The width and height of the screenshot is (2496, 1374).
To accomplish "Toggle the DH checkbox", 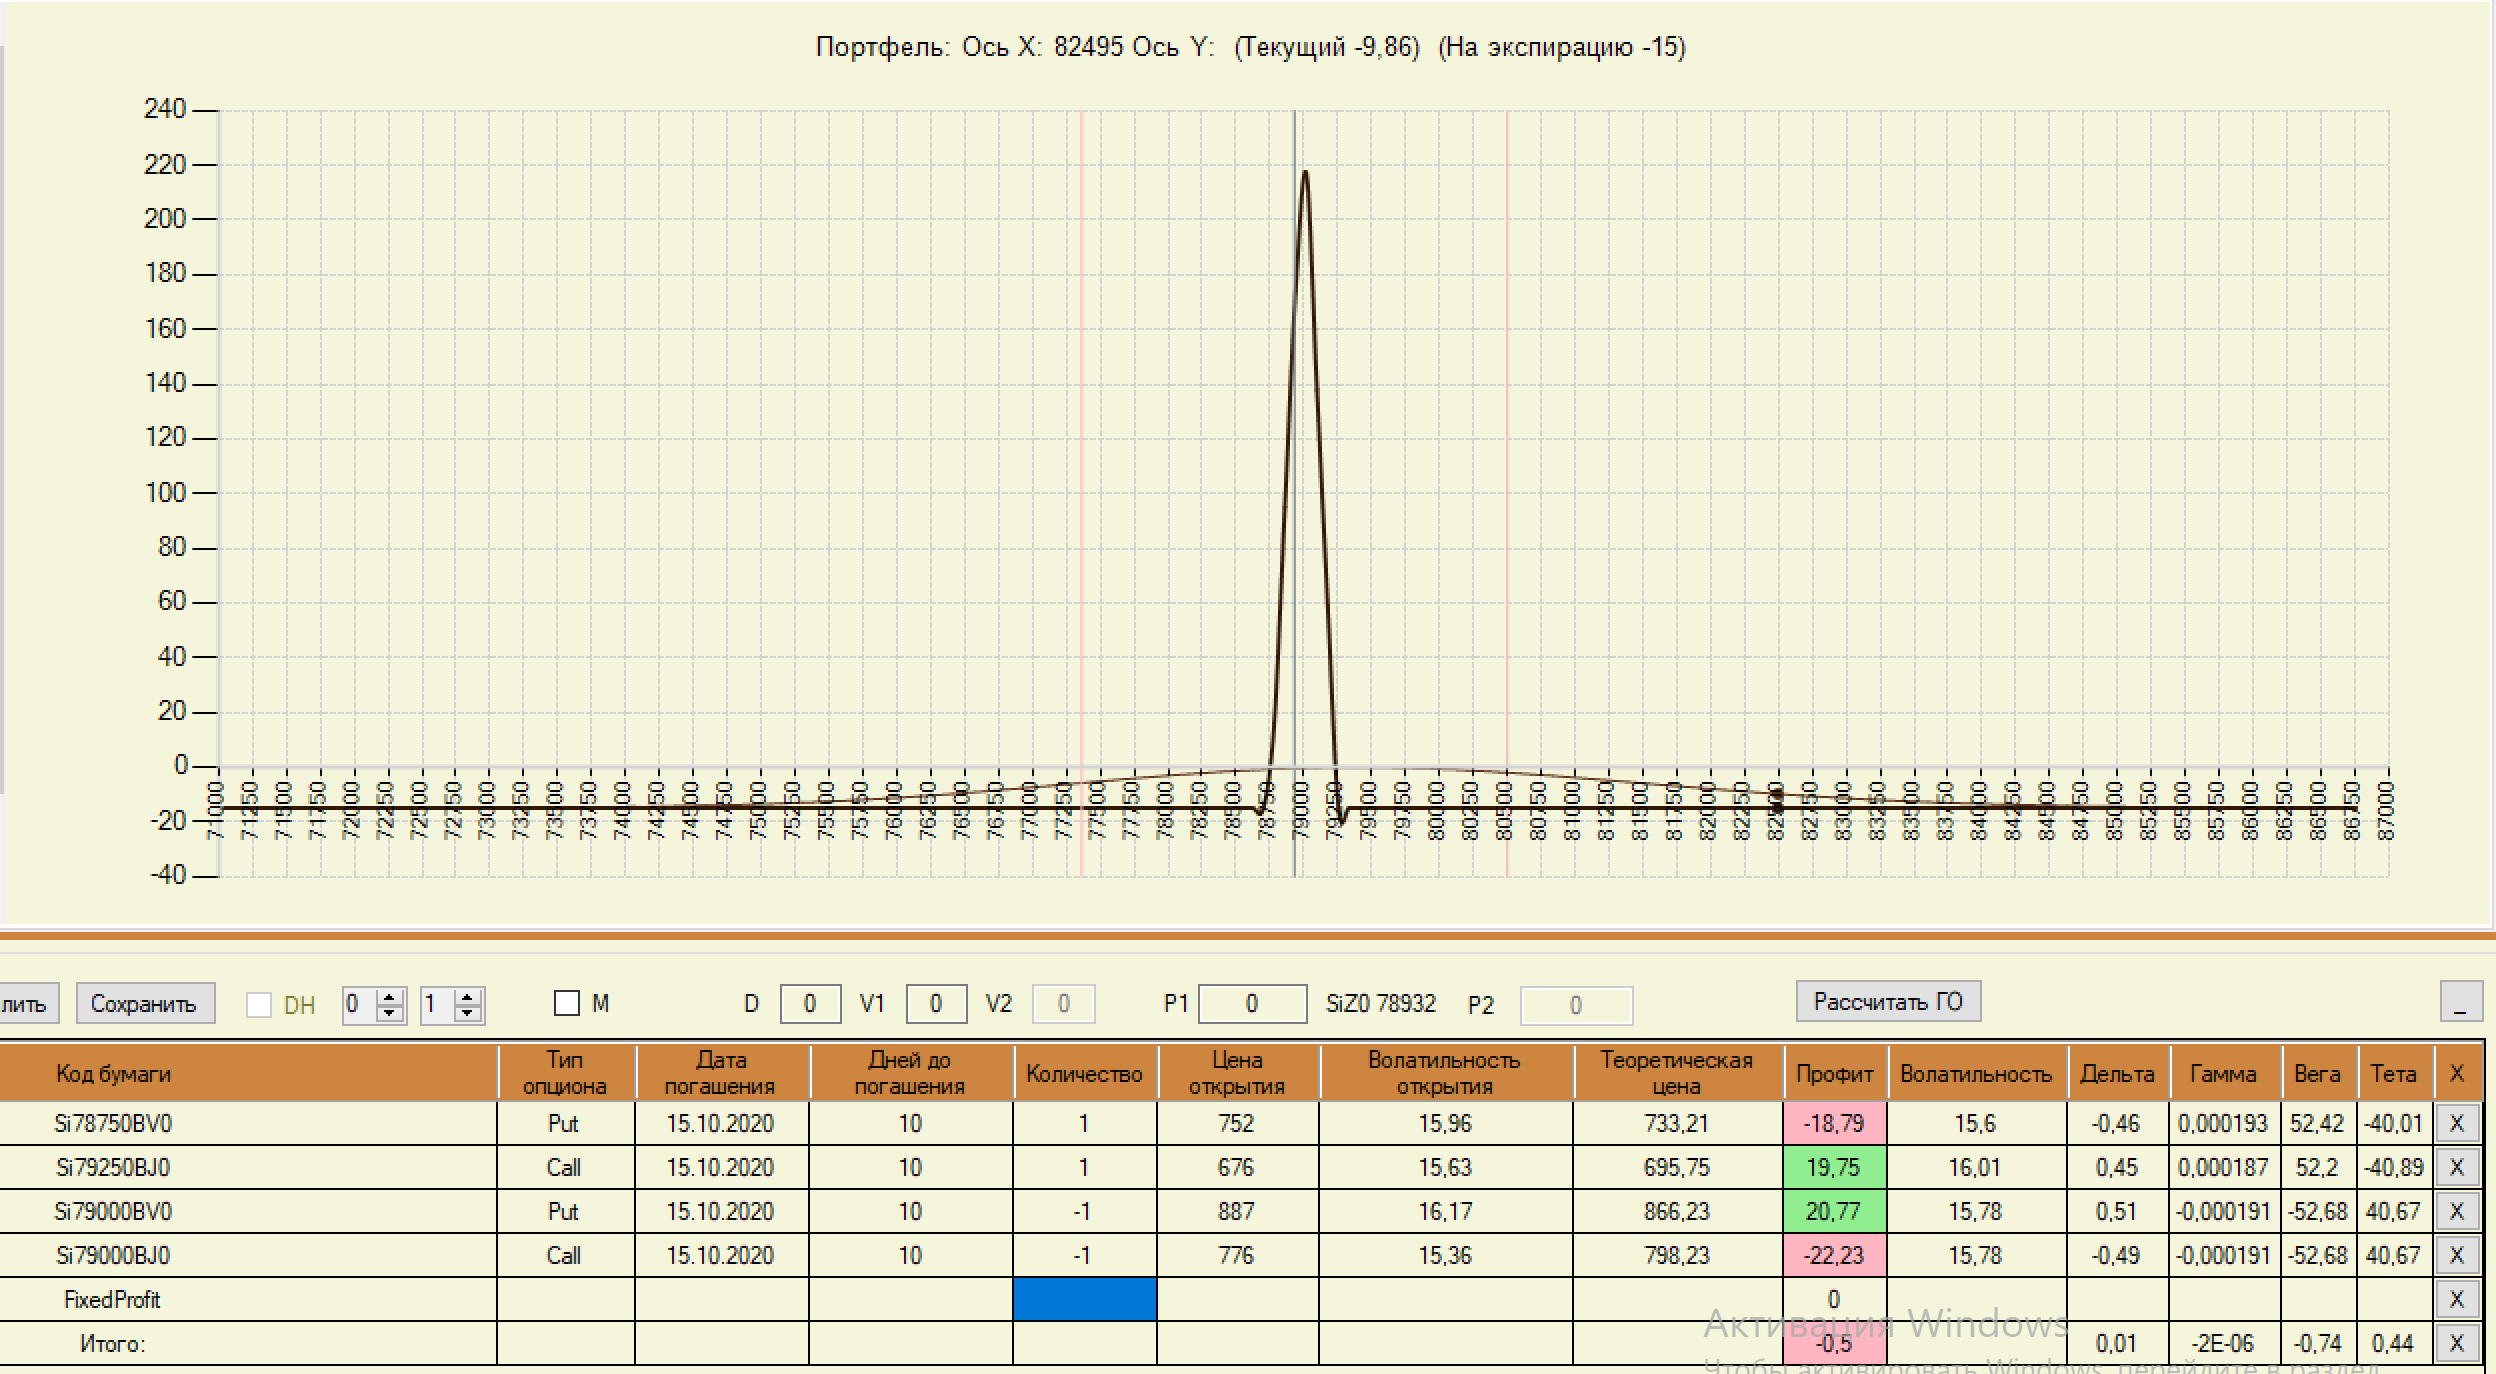I will click(259, 1005).
